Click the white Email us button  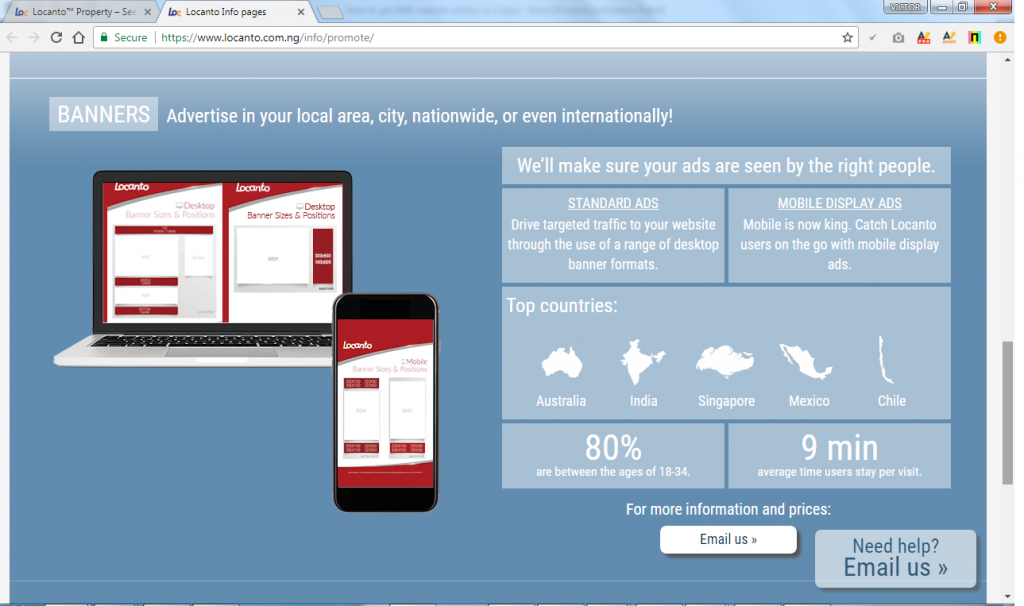click(x=728, y=539)
